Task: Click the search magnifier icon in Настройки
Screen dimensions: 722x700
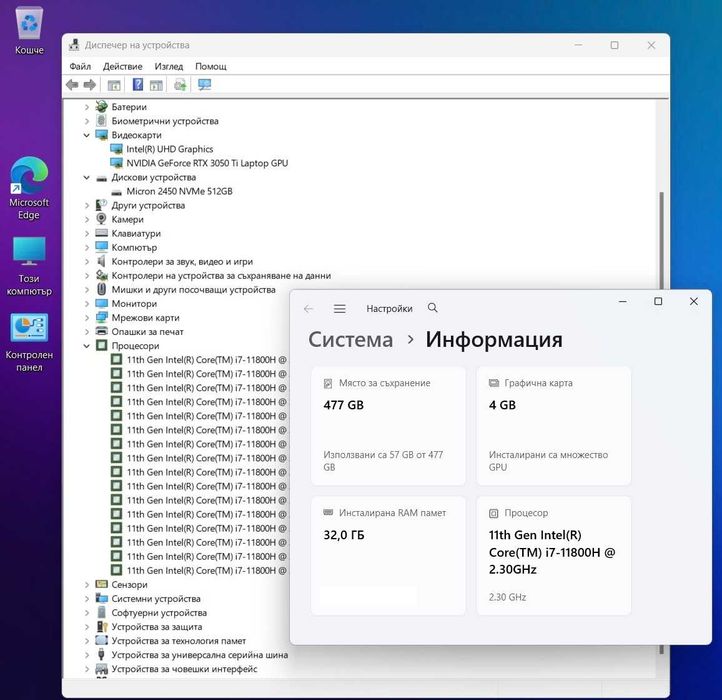Action: 432,308
